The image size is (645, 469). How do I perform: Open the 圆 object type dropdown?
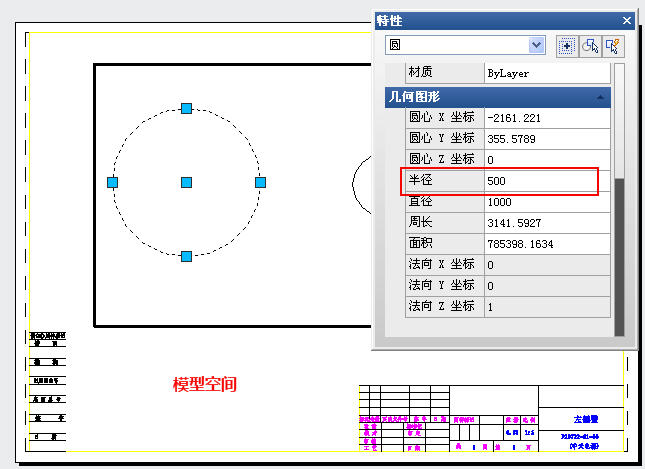point(537,46)
